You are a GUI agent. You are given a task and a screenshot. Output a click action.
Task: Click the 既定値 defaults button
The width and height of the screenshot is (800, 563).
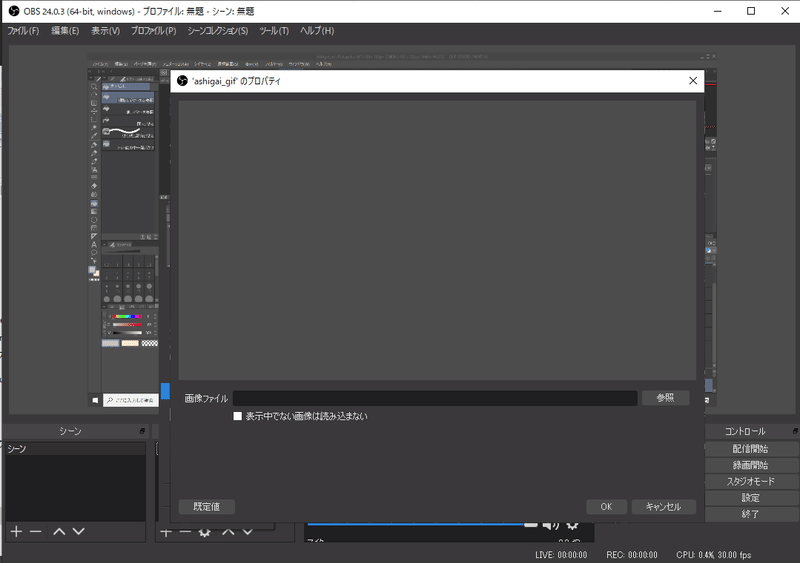(206, 506)
